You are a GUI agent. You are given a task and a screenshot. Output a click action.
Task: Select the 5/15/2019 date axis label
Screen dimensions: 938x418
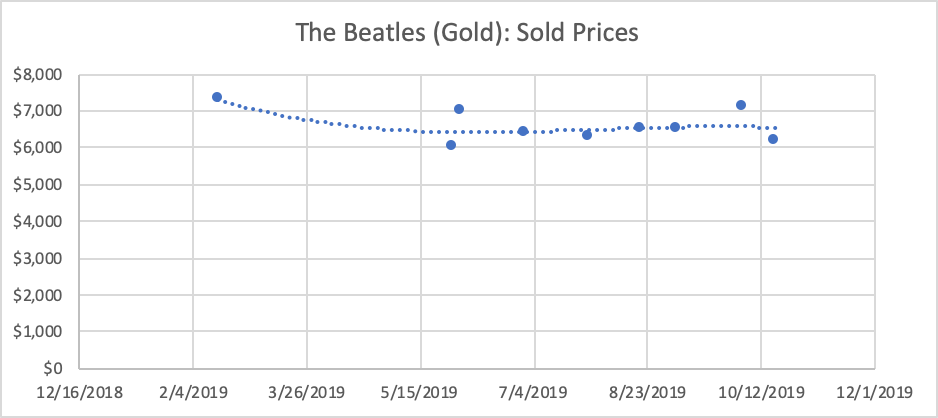pyautogui.click(x=421, y=392)
